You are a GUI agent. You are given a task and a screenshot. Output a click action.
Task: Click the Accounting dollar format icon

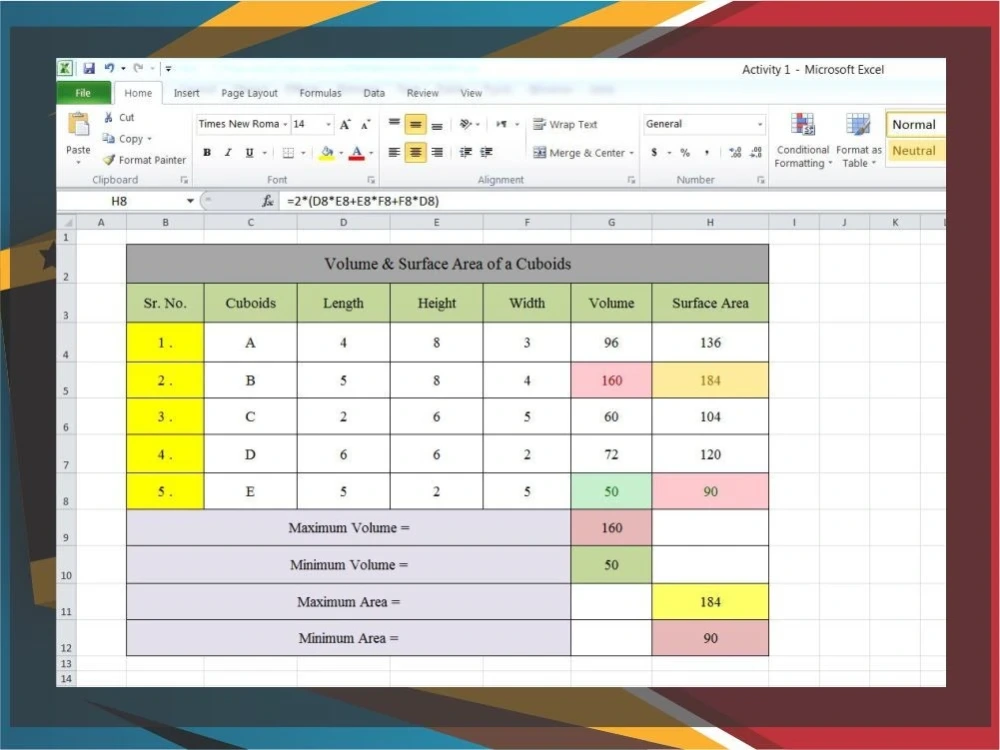point(654,152)
